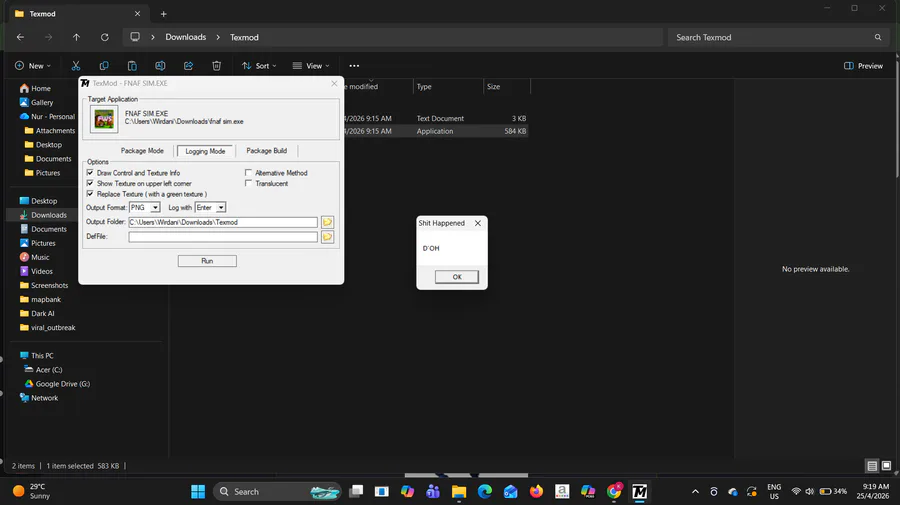Click Texmod in the address breadcrumb
The height and width of the screenshot is (505, 900).
244,37
